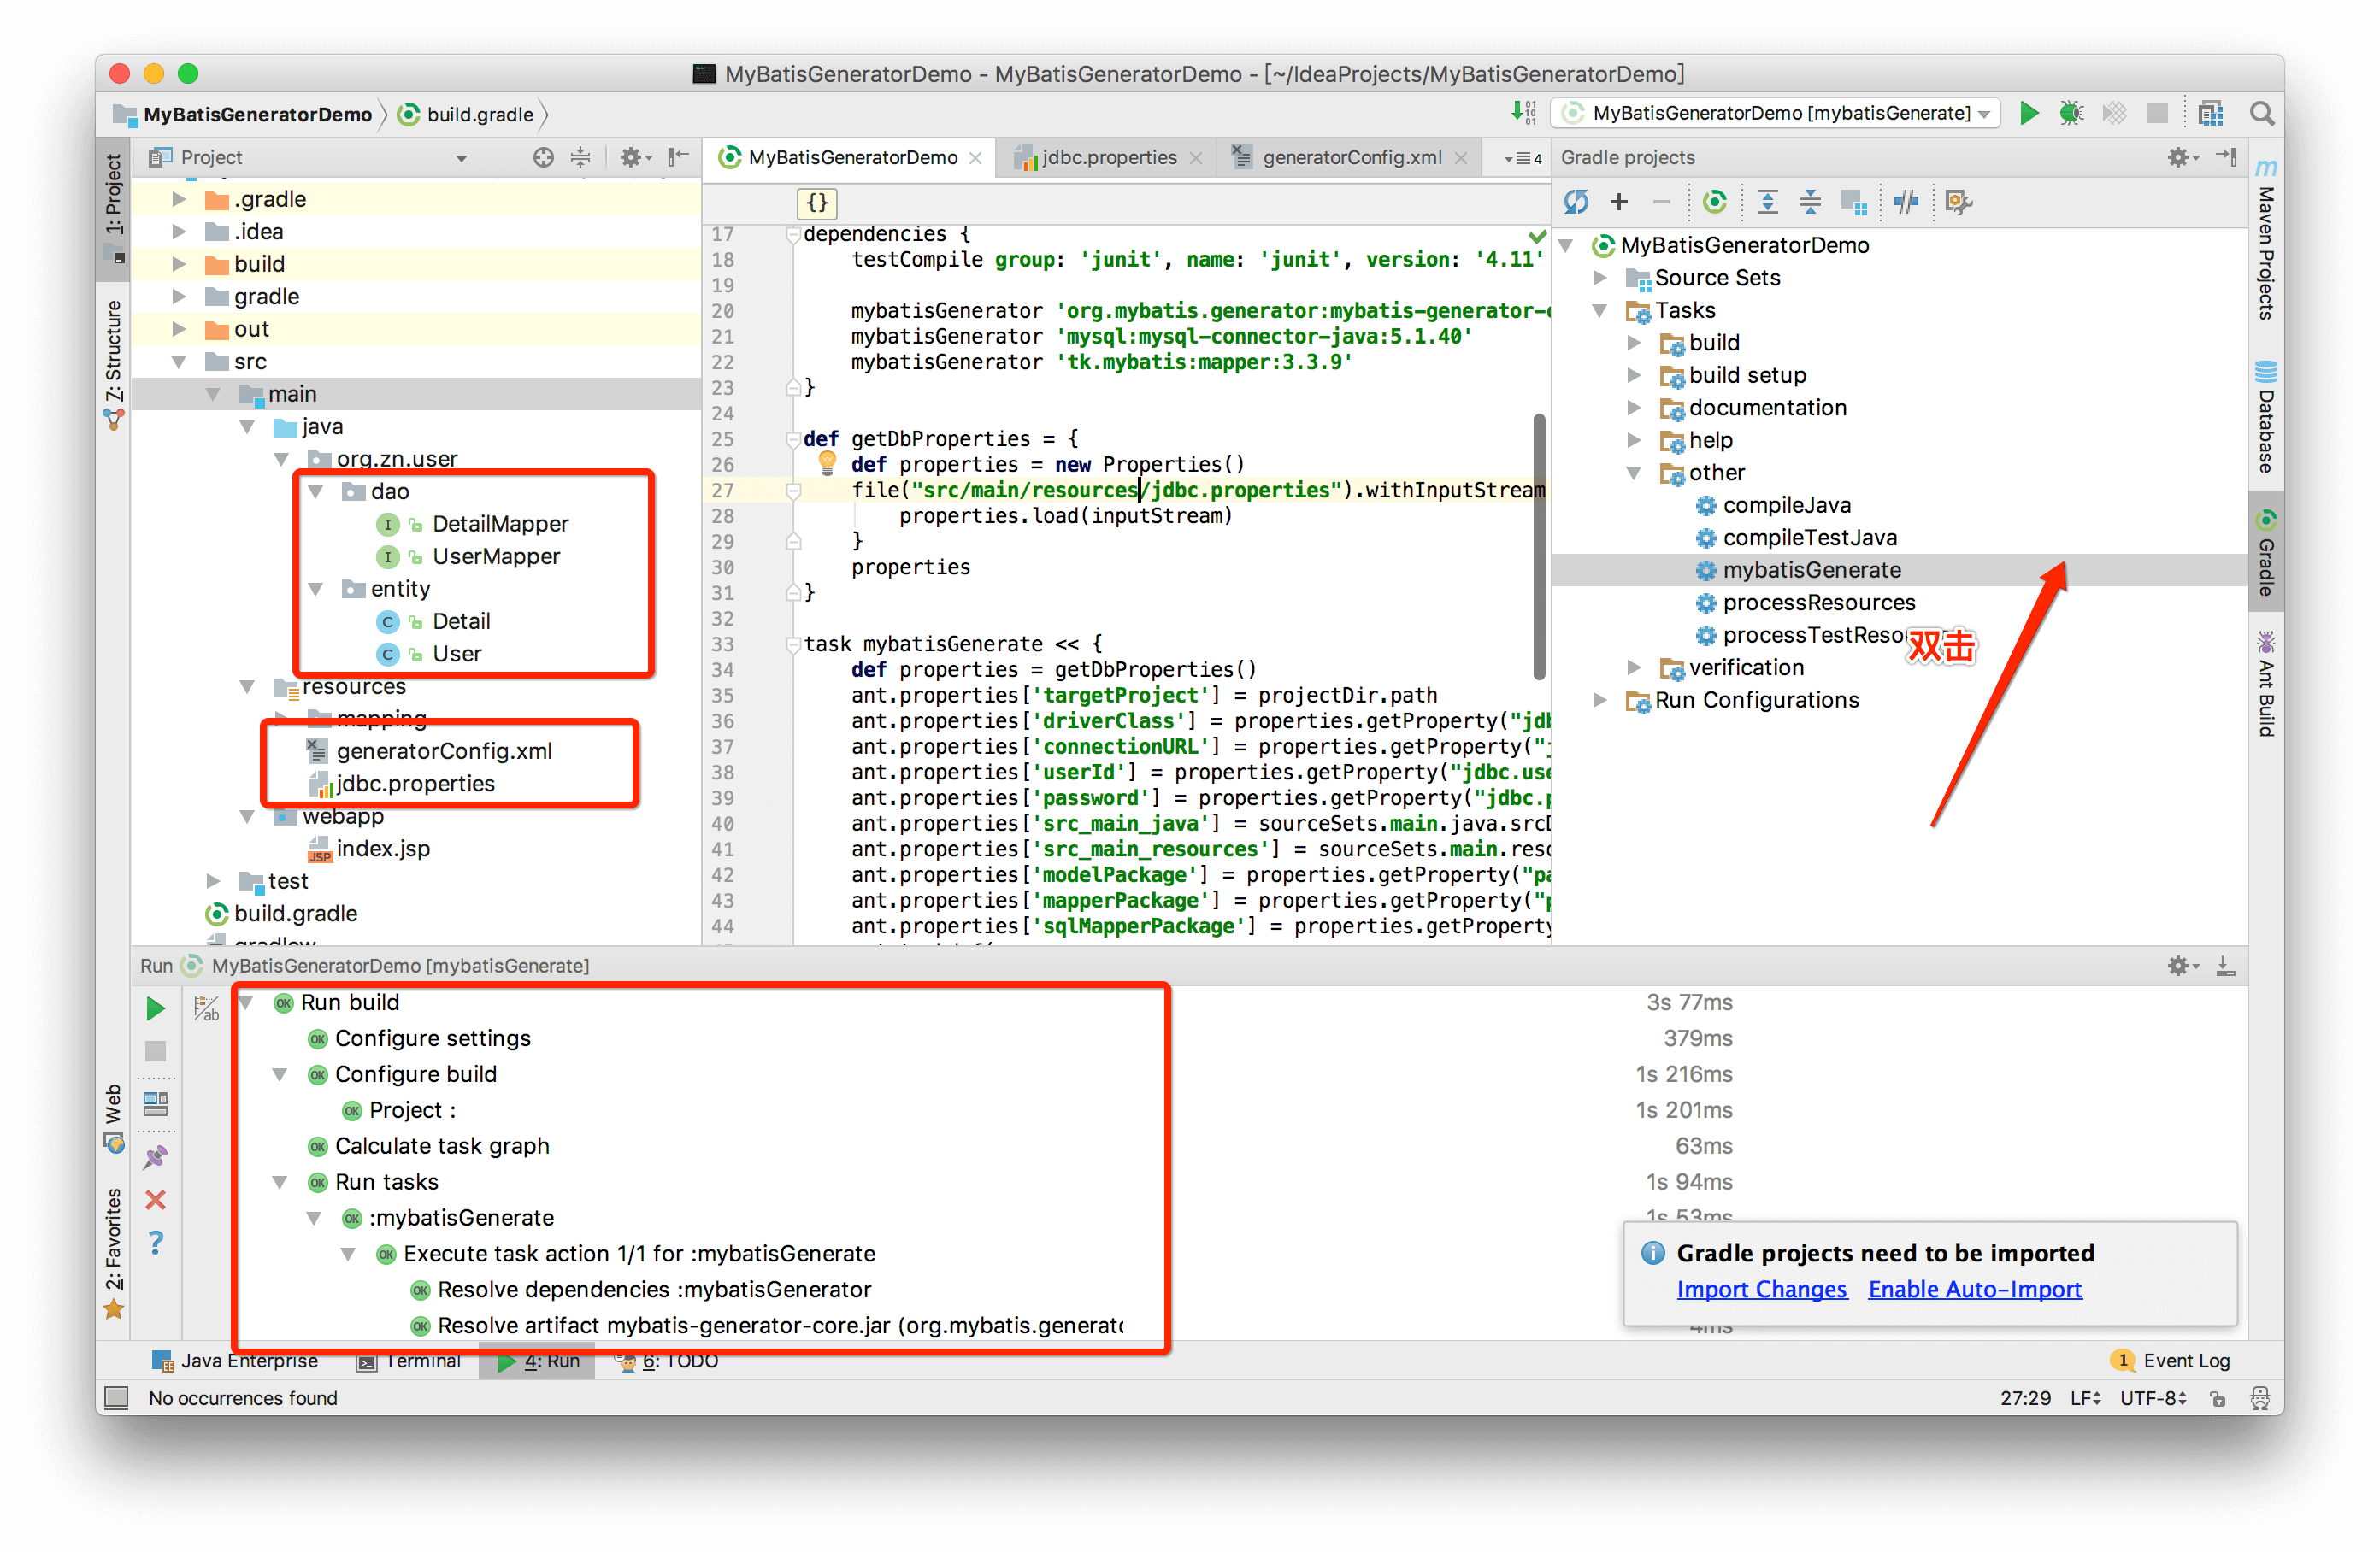Collapse the Tasks node in Gradle panel
The image size is (2380, 1552).
[x=1600, y=311]
